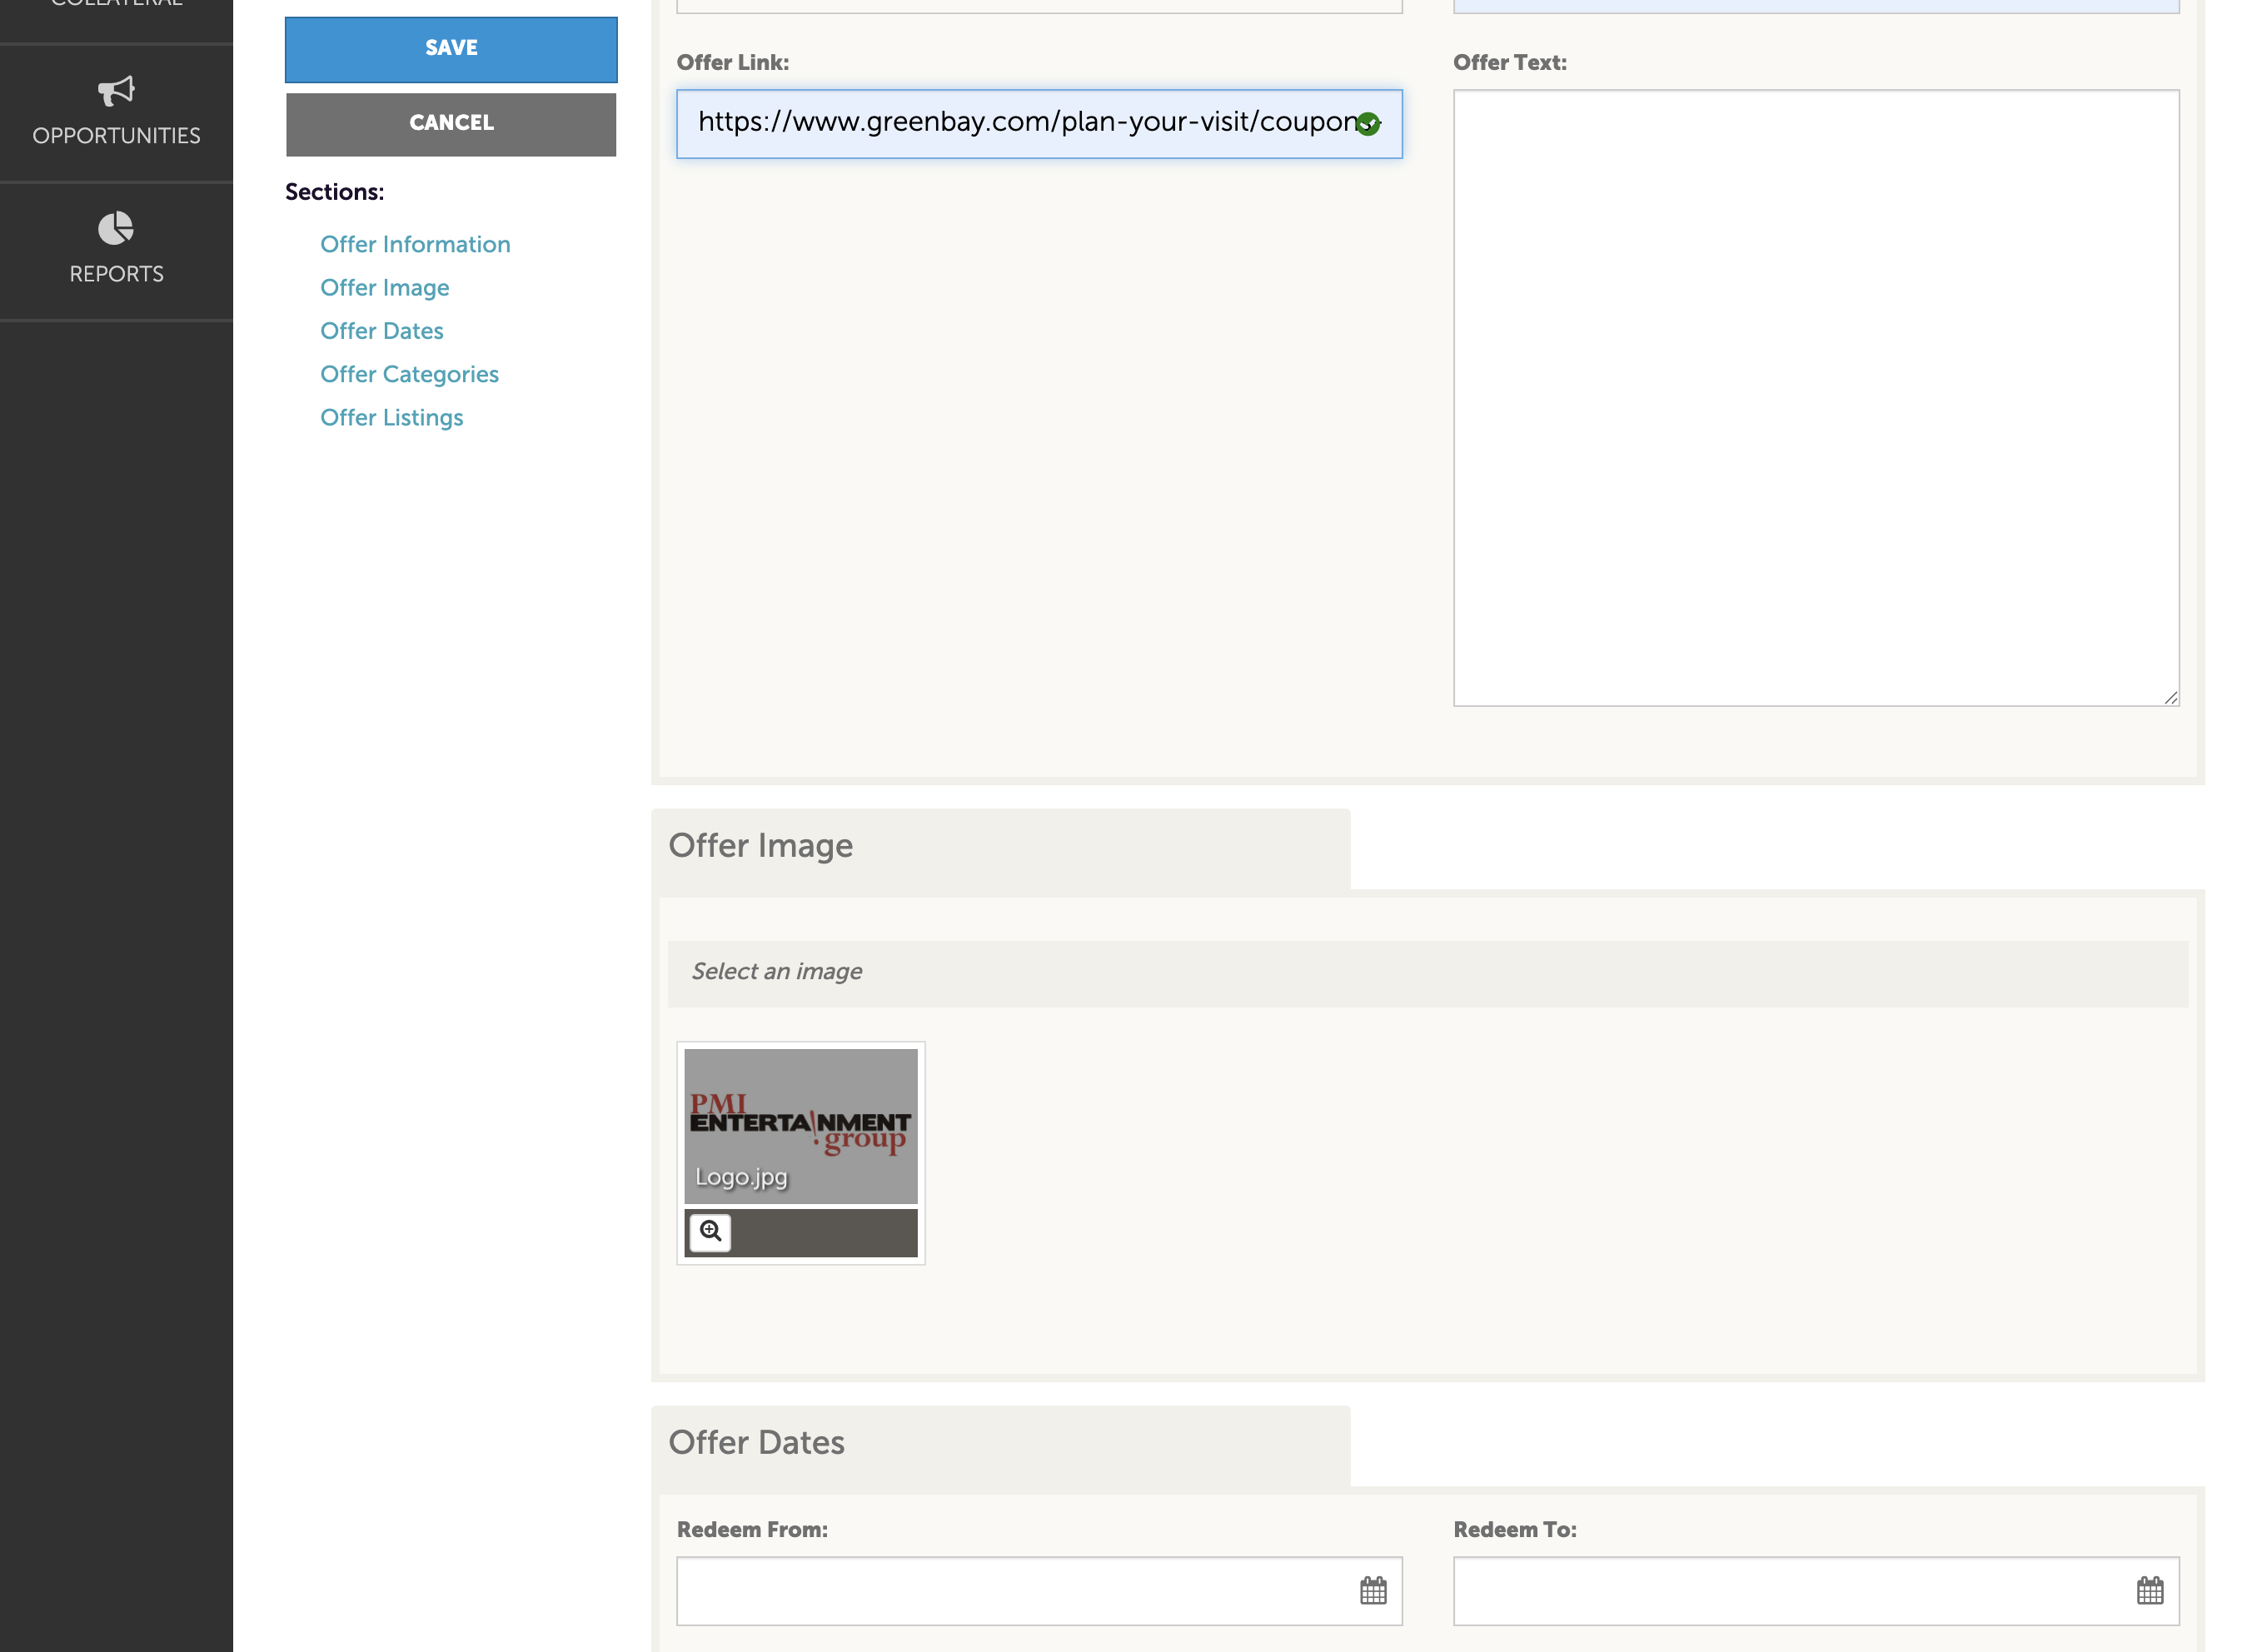Image resolution: width=2247 pixels, height=1652 pixels.
Task: Click the Offer Text resize handle
Action: click(2170, 697)
